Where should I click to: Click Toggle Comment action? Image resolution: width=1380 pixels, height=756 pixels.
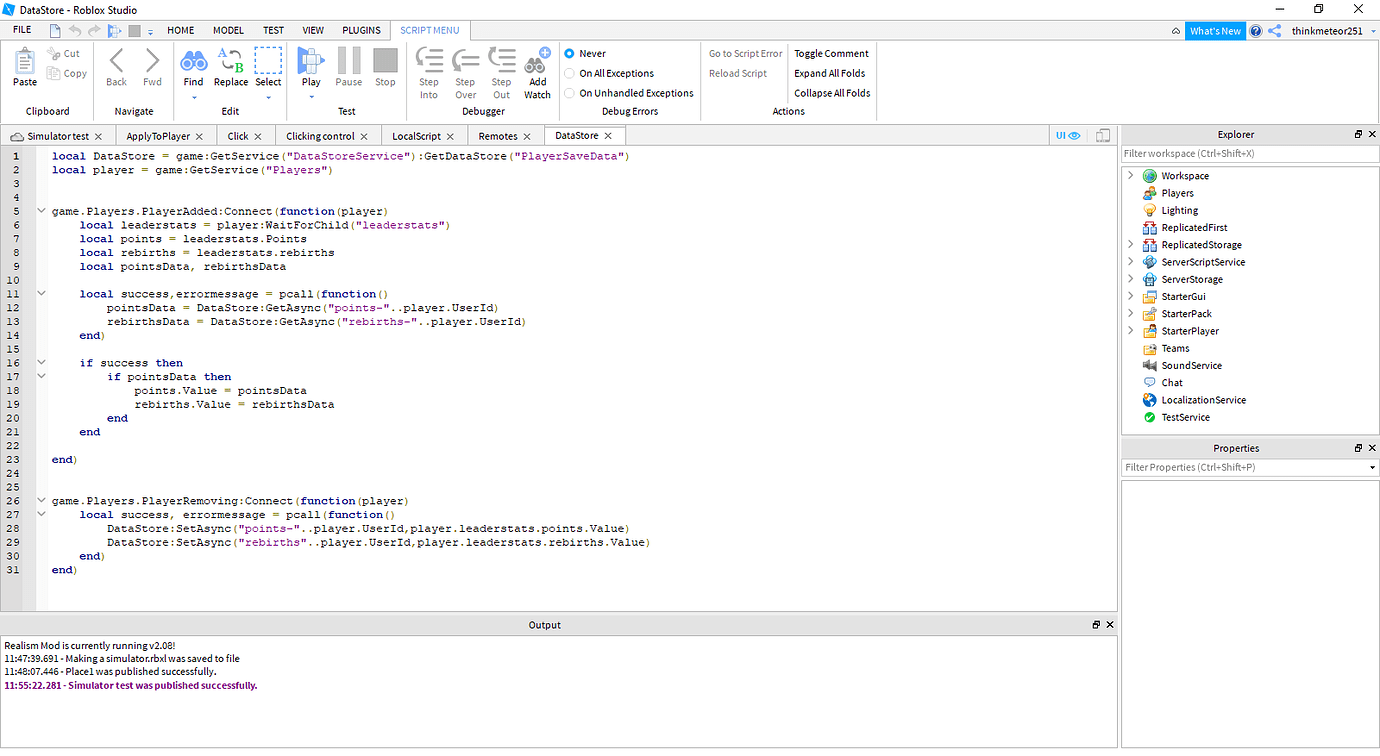tap(831, 54)
